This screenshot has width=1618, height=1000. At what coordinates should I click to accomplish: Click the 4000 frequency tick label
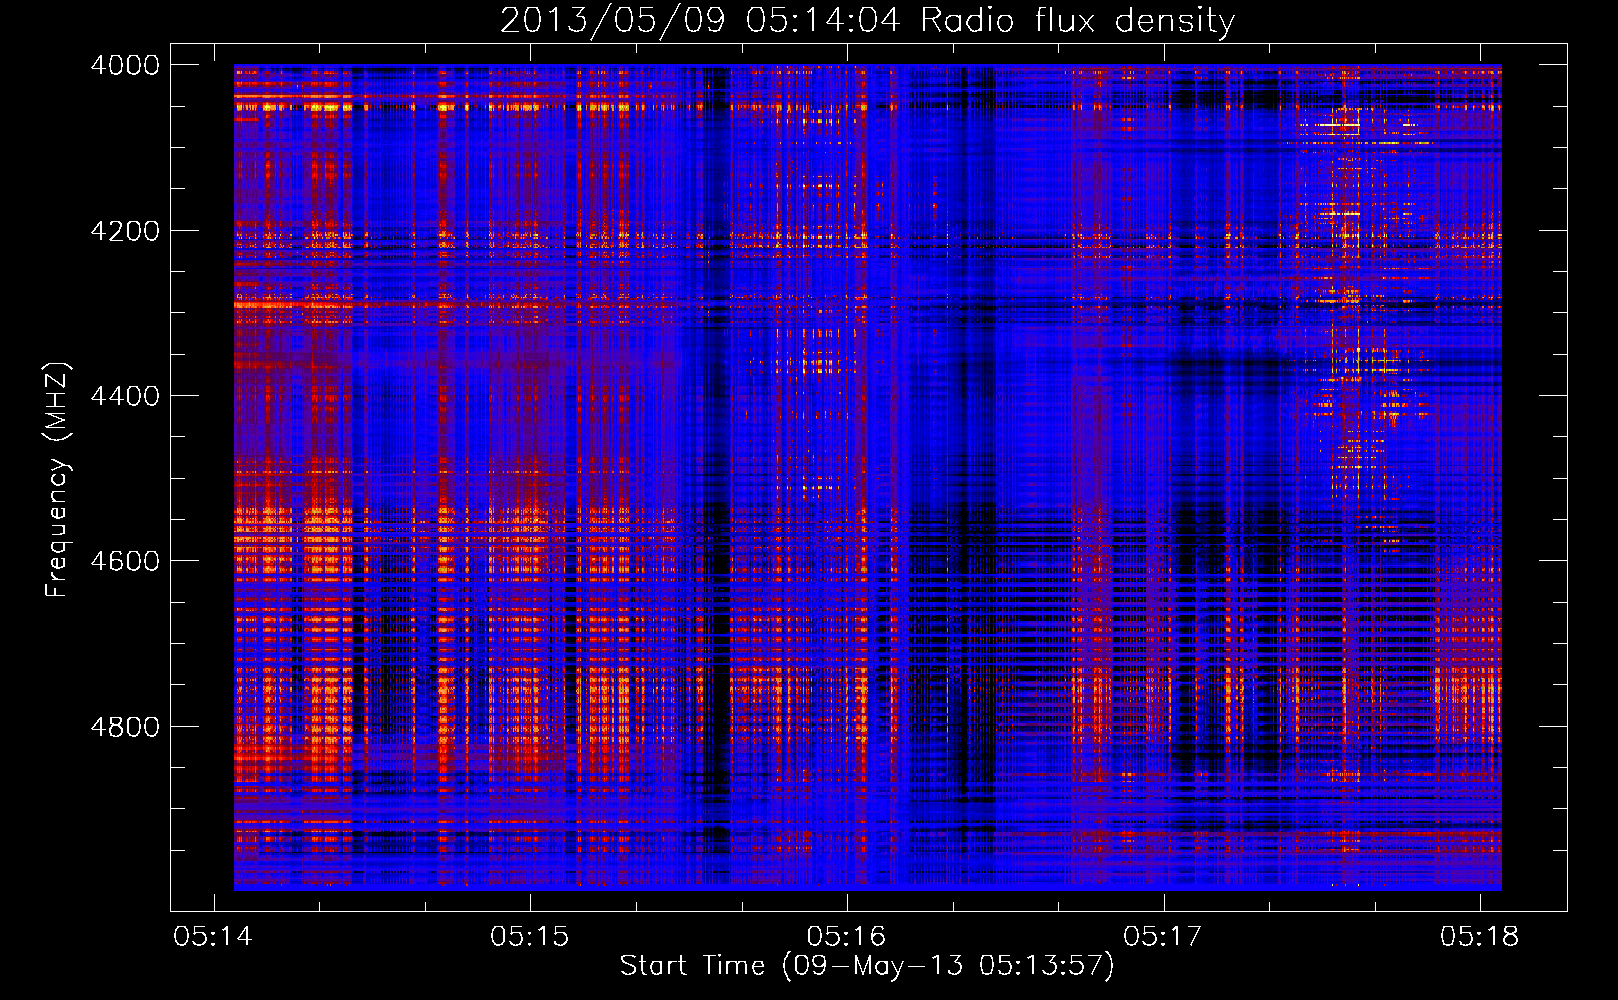pos(125,65)
